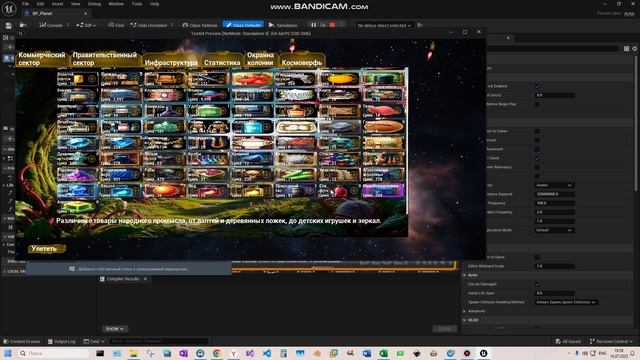Stop the play session with red stop button
Viewport: 640px width, 360px height.
tap(332, 25)
